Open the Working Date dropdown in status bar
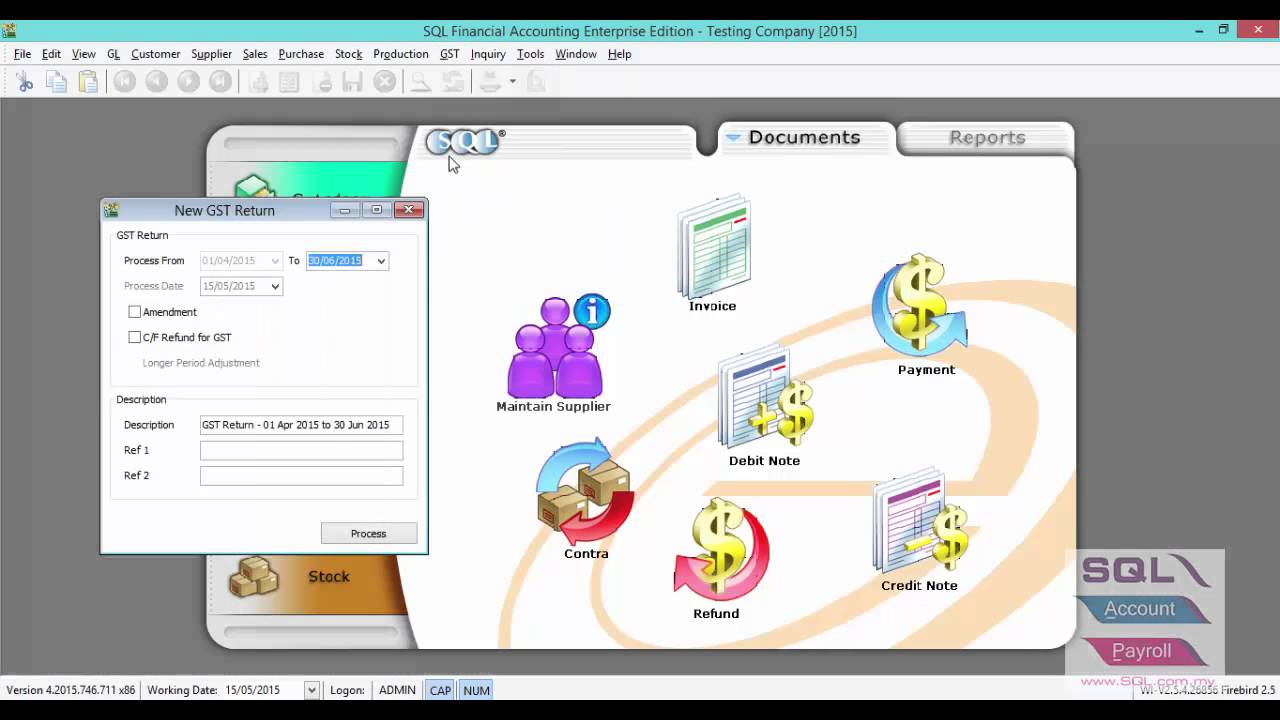Viewport: 1280px width, 720px height. coord(311,690)
